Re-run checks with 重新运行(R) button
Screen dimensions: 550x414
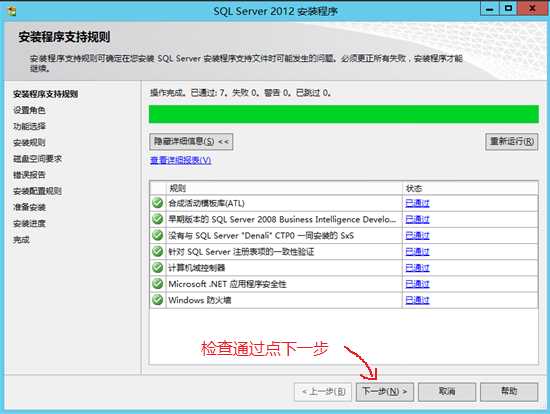pyautogui.click(x=512, y=141)
